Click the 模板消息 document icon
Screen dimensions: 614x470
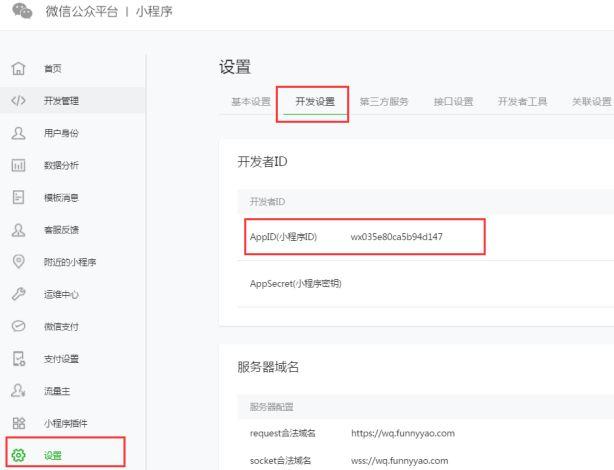(x=18, y=197)
